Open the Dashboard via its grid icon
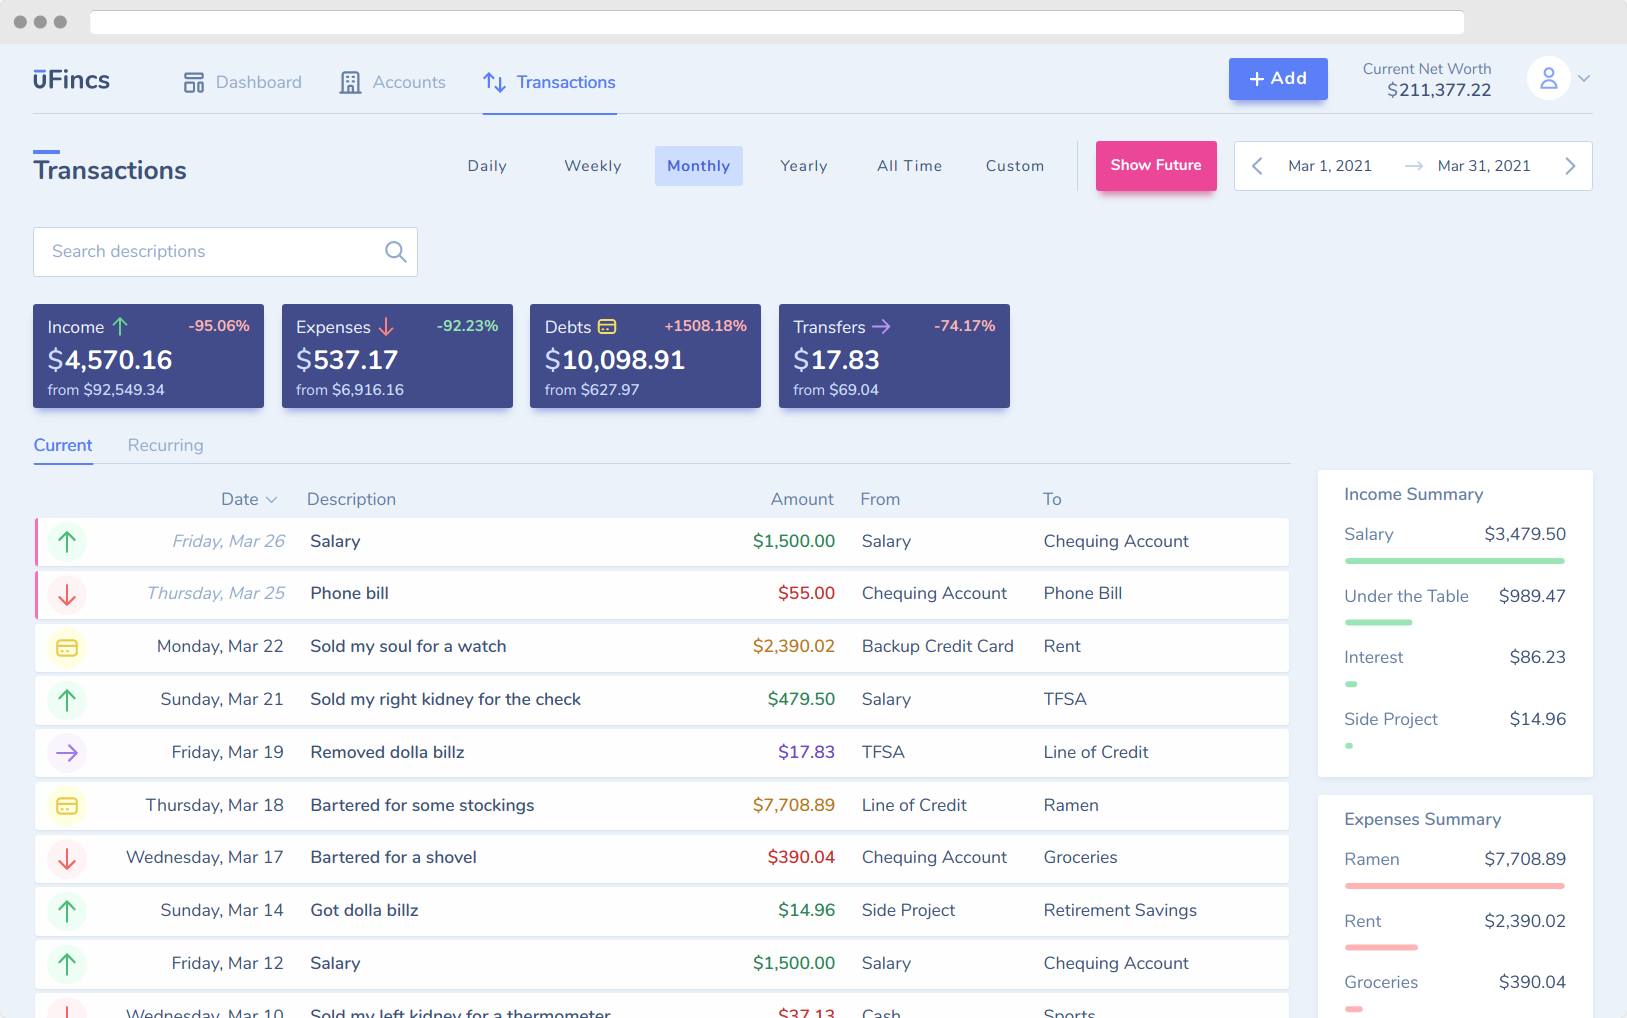This screenshot has width=1627, height=1018. click(x=193, y=82)
